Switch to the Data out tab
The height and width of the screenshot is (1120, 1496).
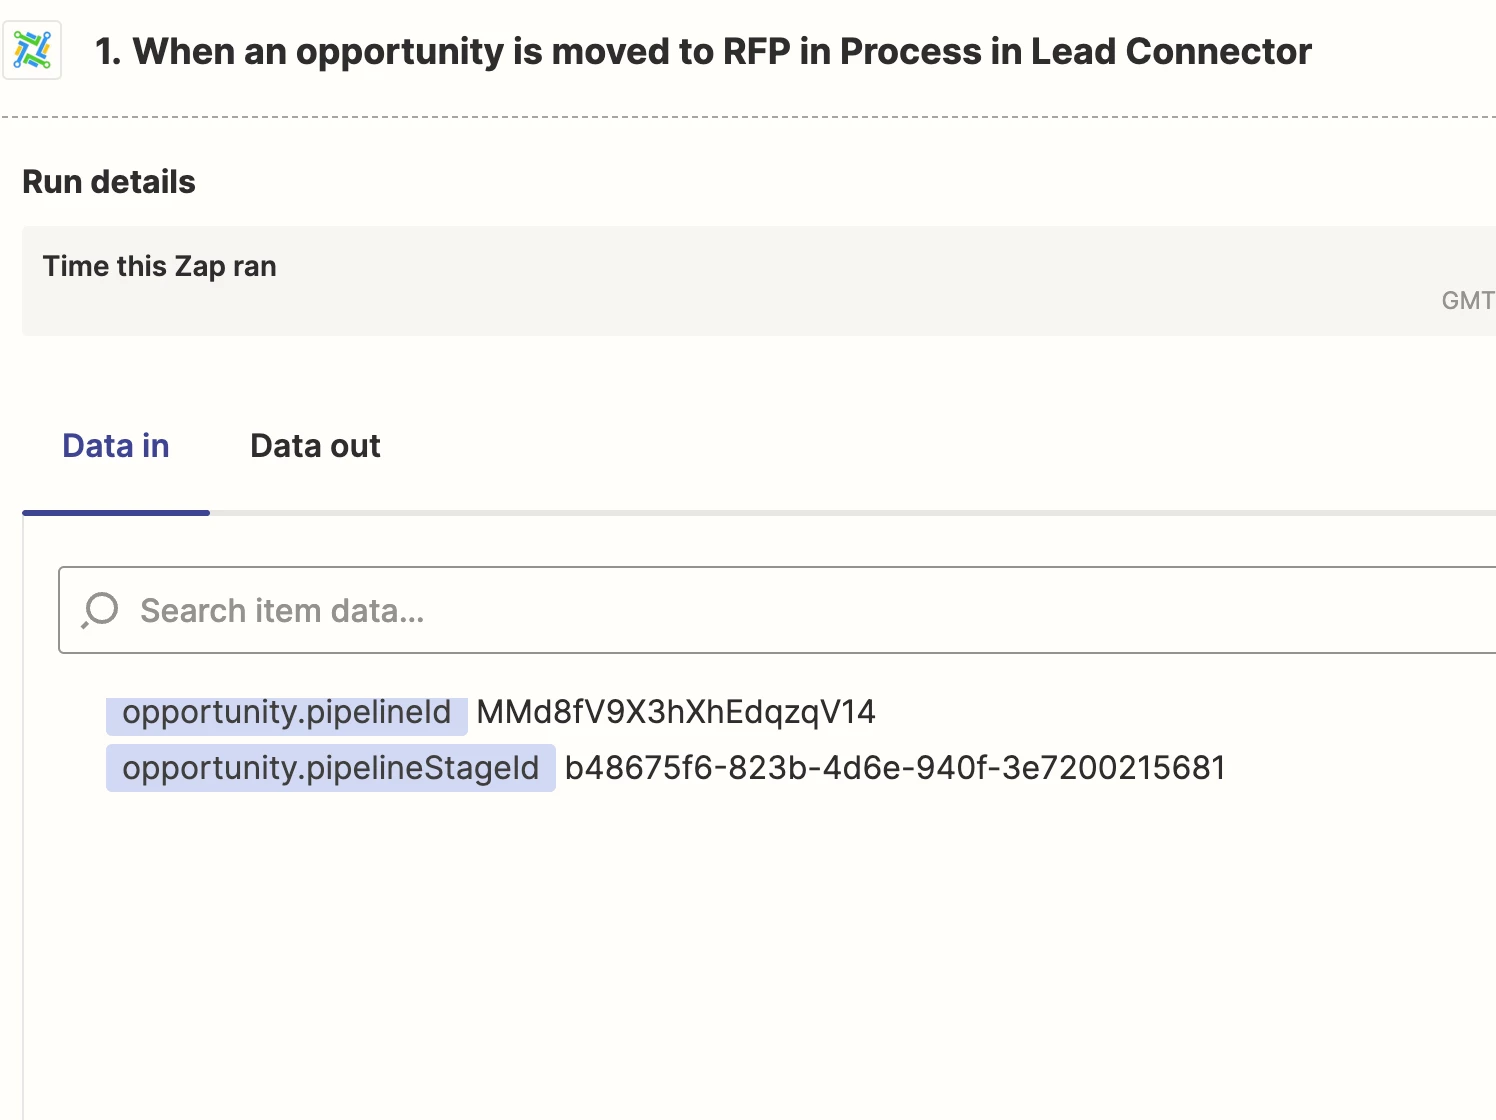[315, 446]
